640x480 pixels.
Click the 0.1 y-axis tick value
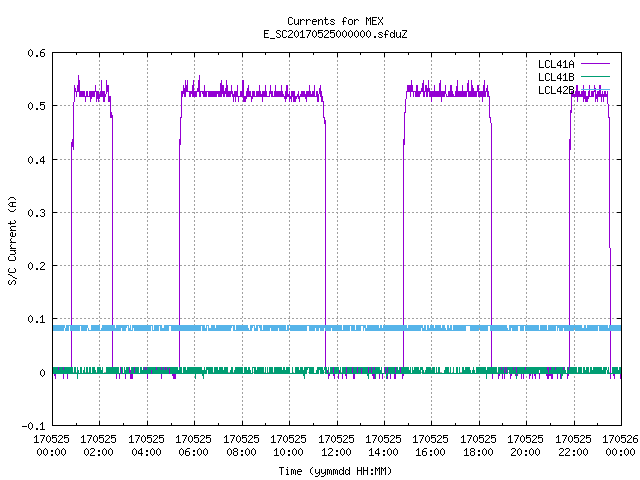36,319
